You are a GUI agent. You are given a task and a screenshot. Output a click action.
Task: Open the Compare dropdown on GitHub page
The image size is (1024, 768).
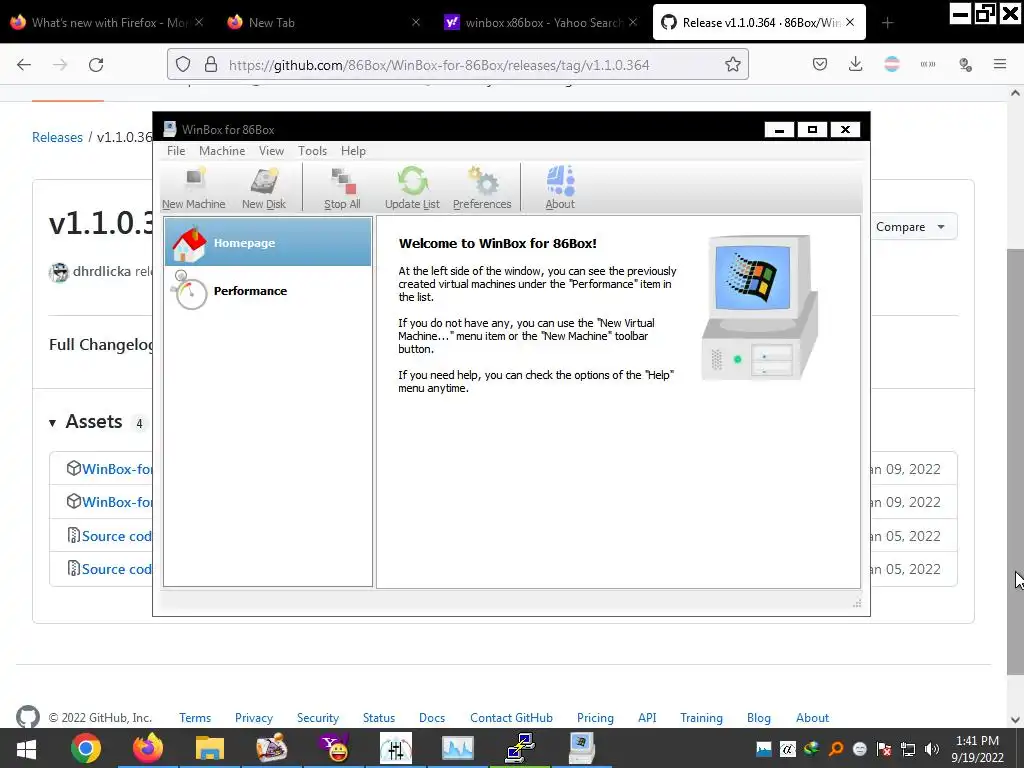(910, 227)
